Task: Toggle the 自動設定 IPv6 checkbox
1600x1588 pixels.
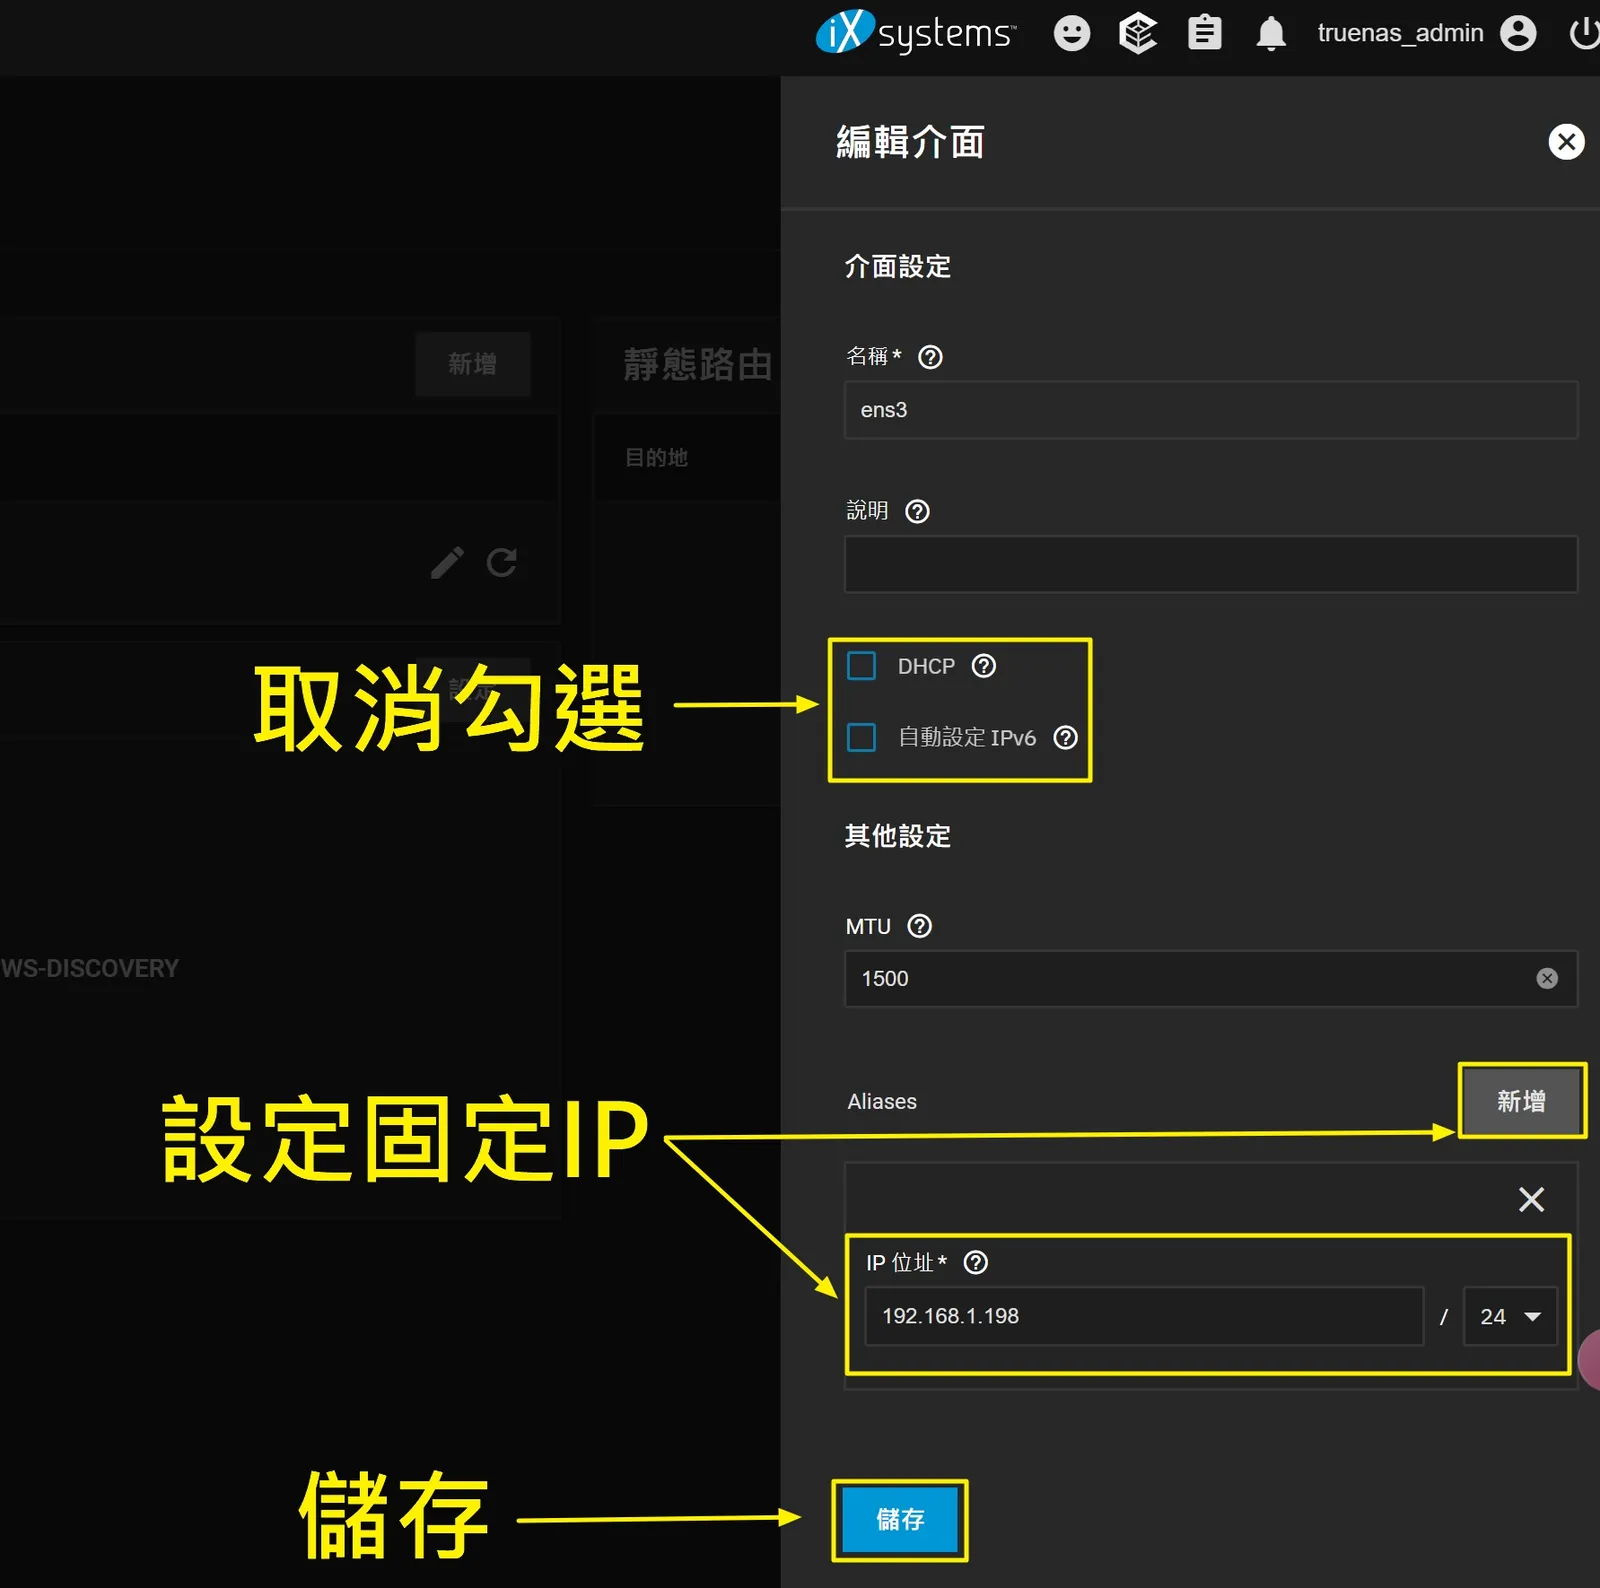Action: (x=861, y=738)
